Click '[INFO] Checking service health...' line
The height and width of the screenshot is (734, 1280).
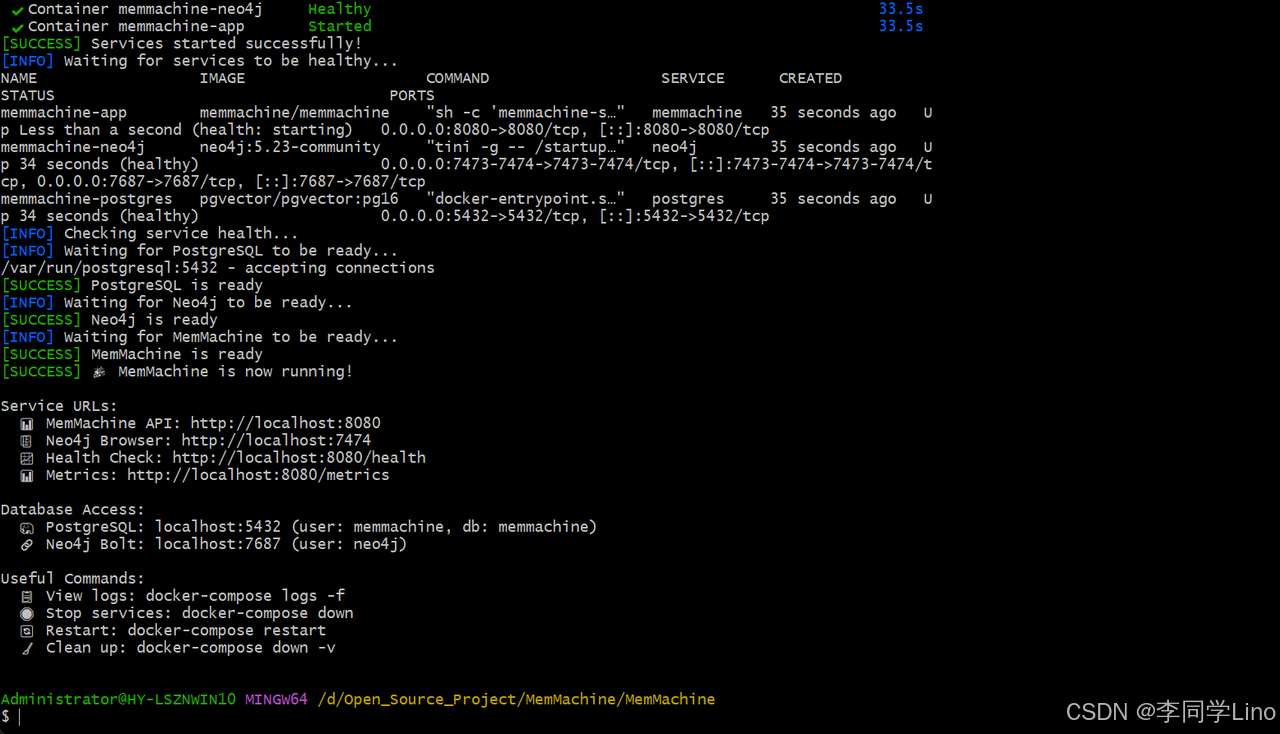(x=150, y=233)
